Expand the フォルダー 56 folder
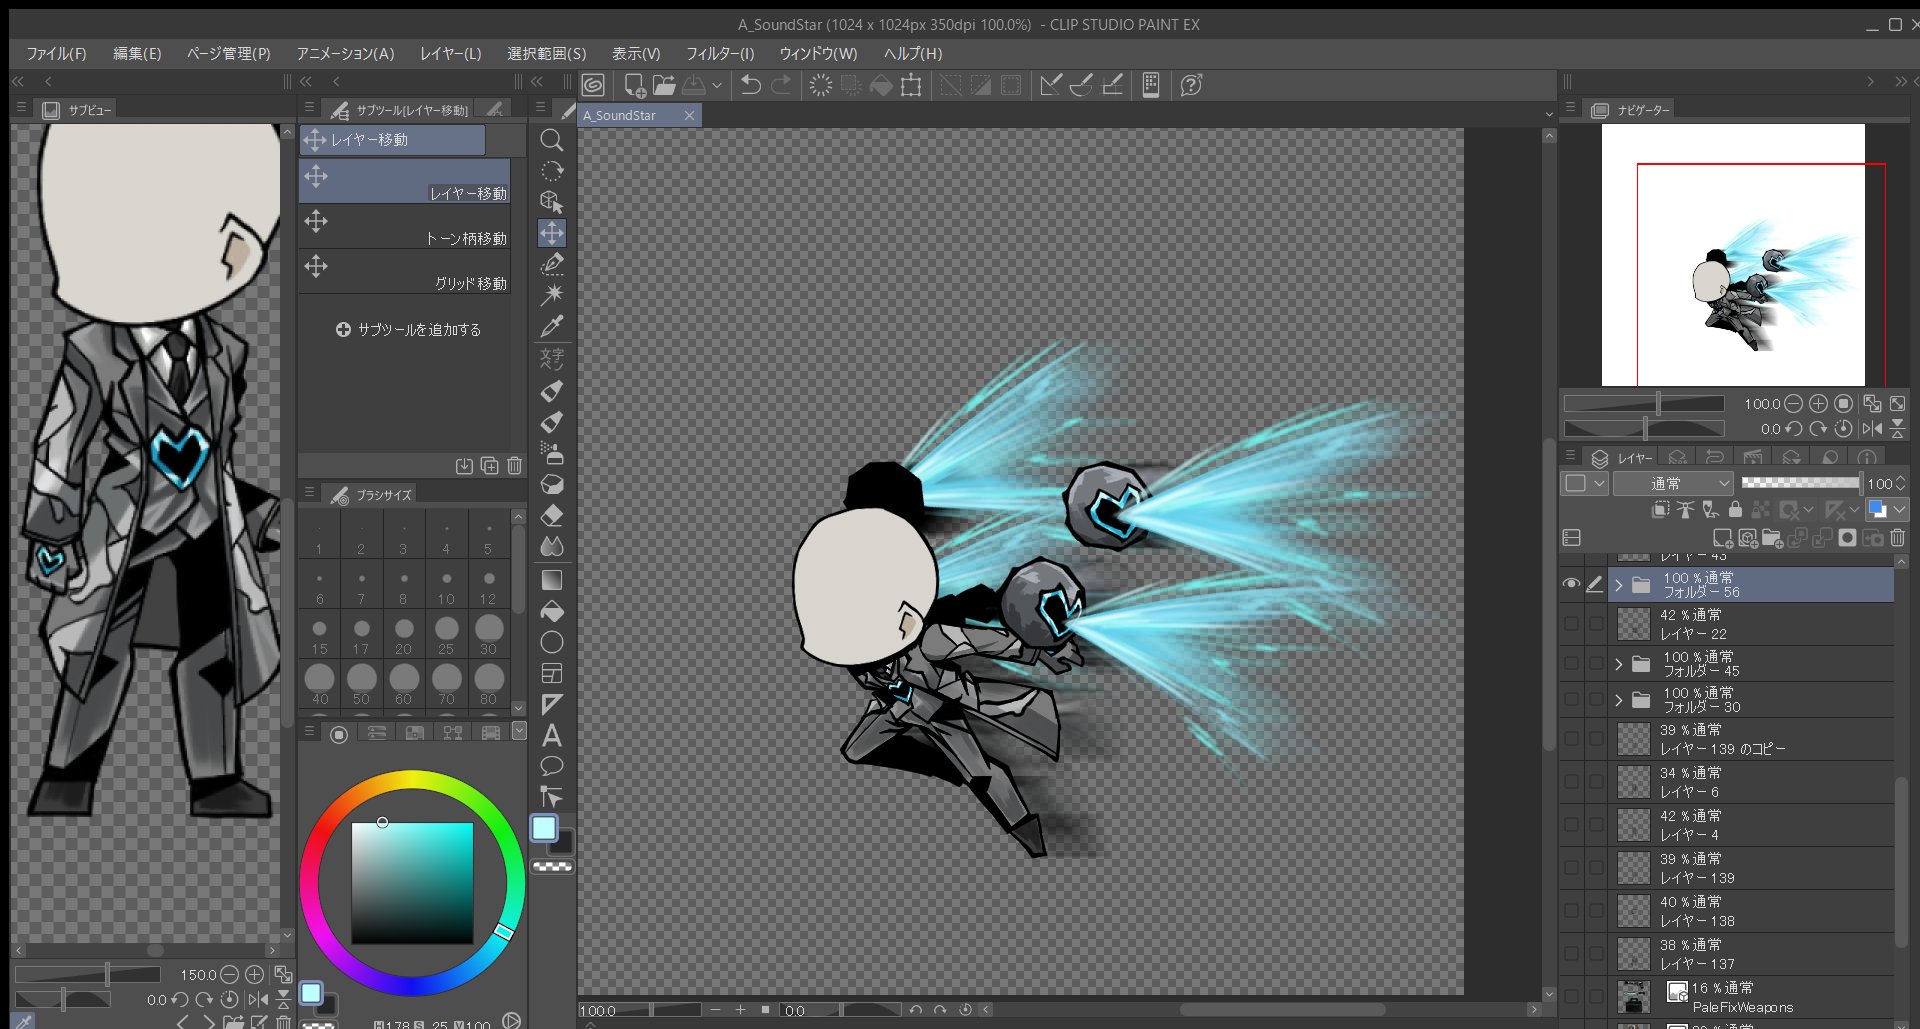The height and width of the screenshot is (1029, 1920). pos(1618,585)
